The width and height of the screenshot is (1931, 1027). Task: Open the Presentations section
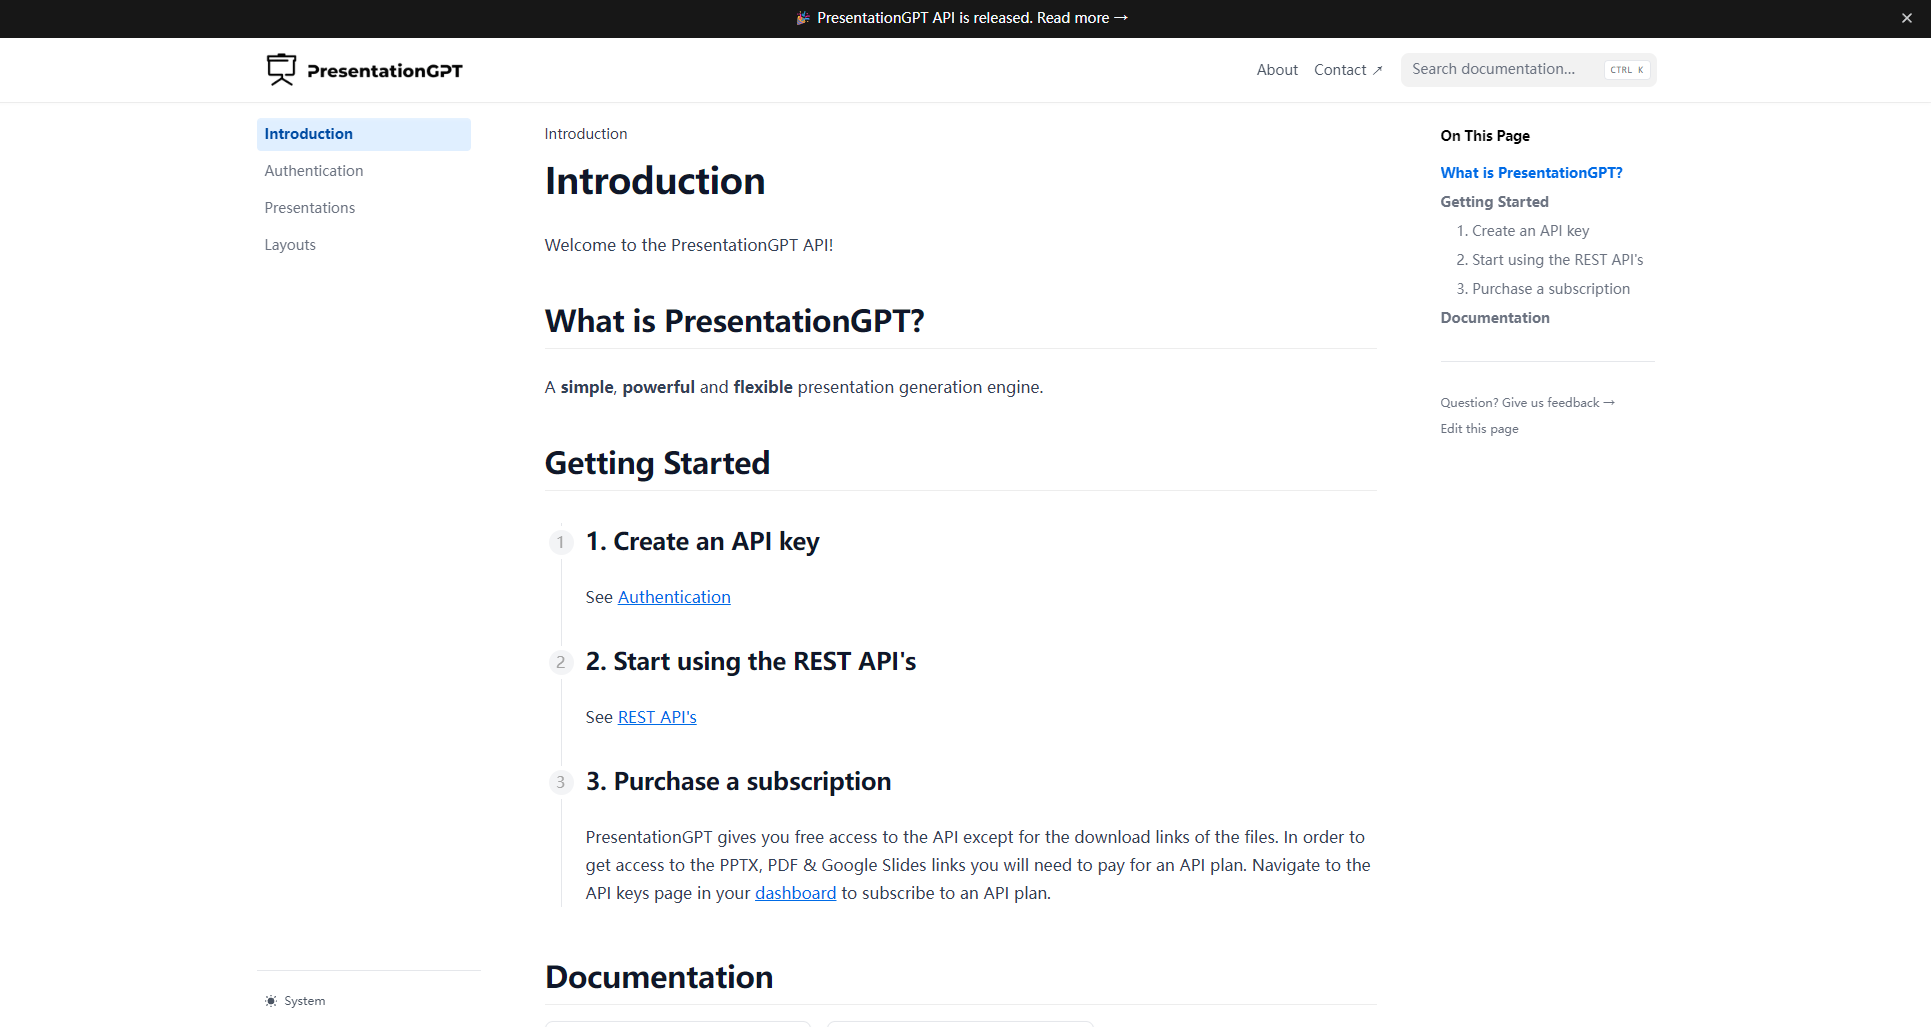[310, 207]
